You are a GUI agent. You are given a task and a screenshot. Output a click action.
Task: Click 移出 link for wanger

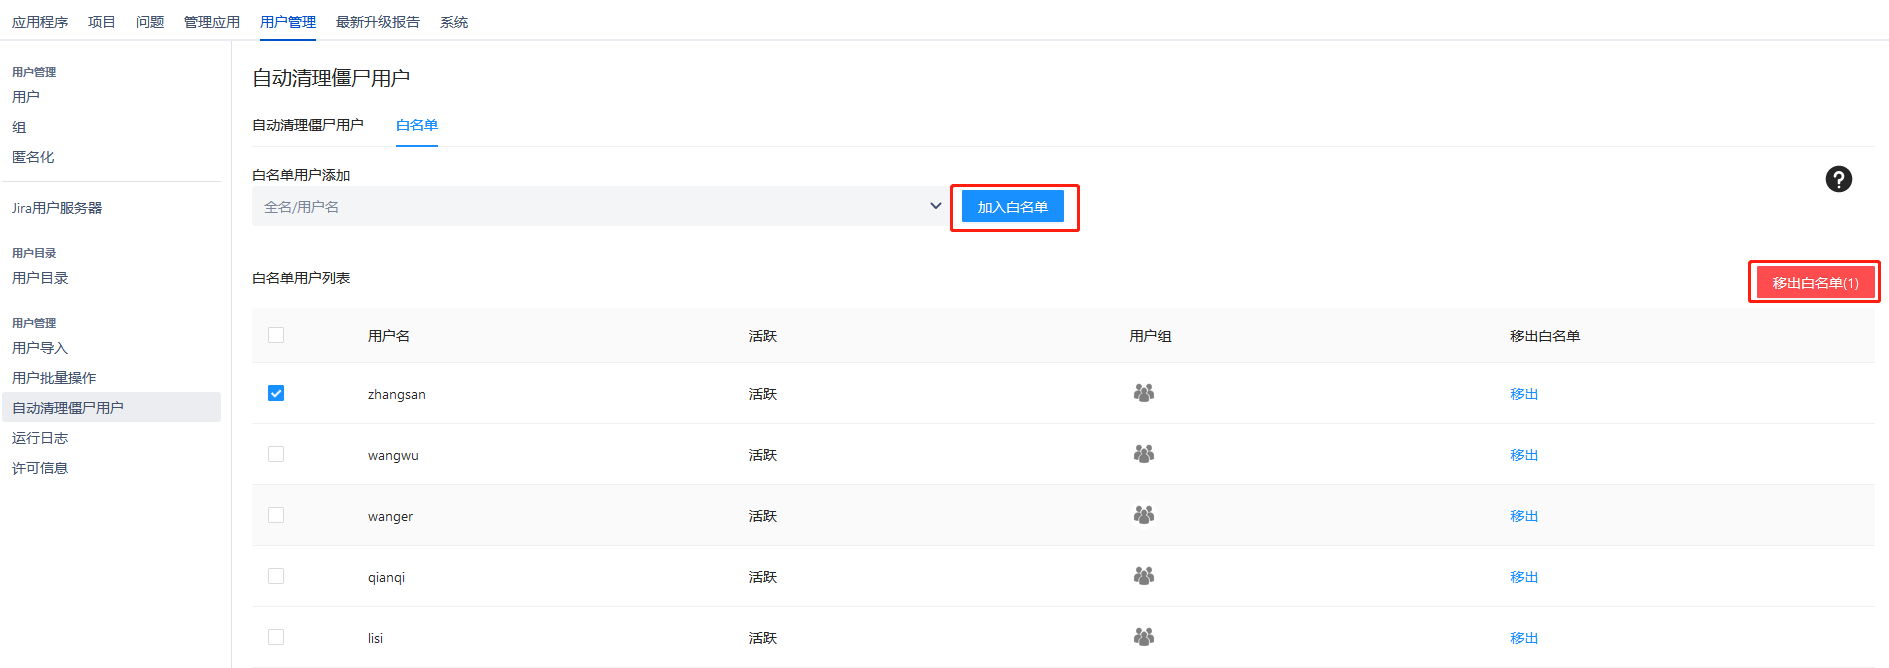[x=1524, y=516]
